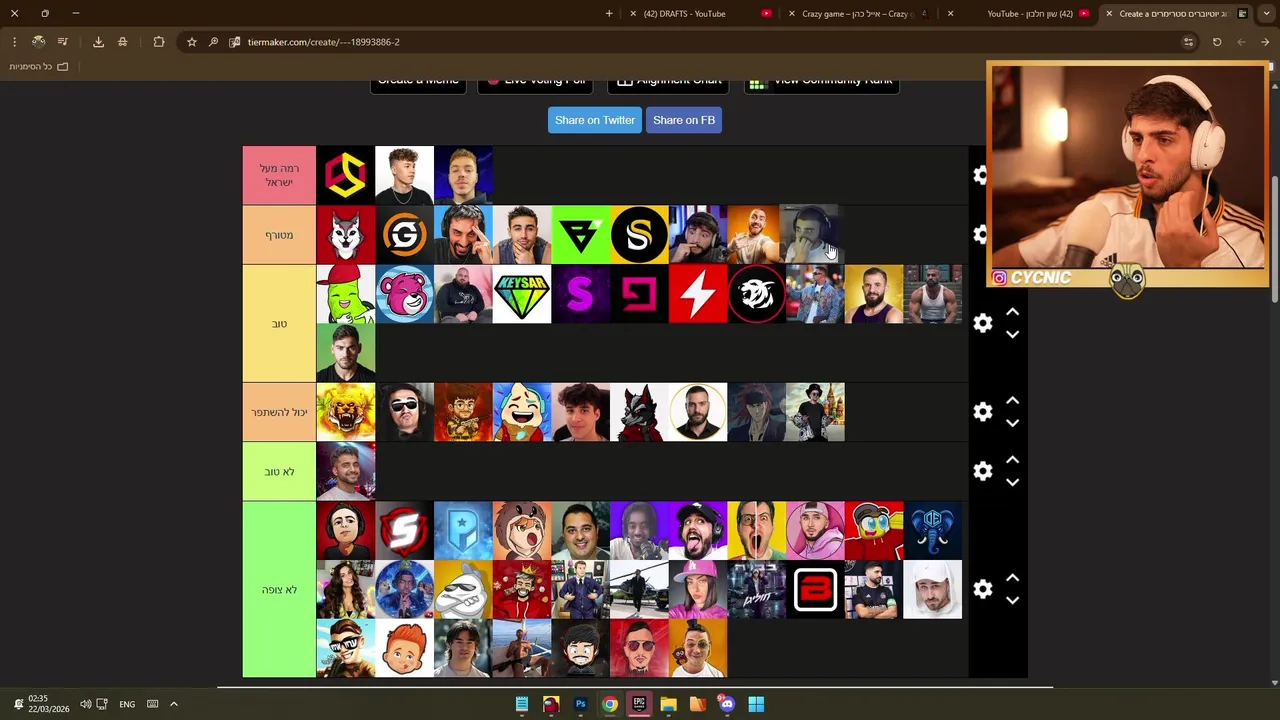Click Share on FB button
Screen dimensions: 1280x720
(684, 120)
